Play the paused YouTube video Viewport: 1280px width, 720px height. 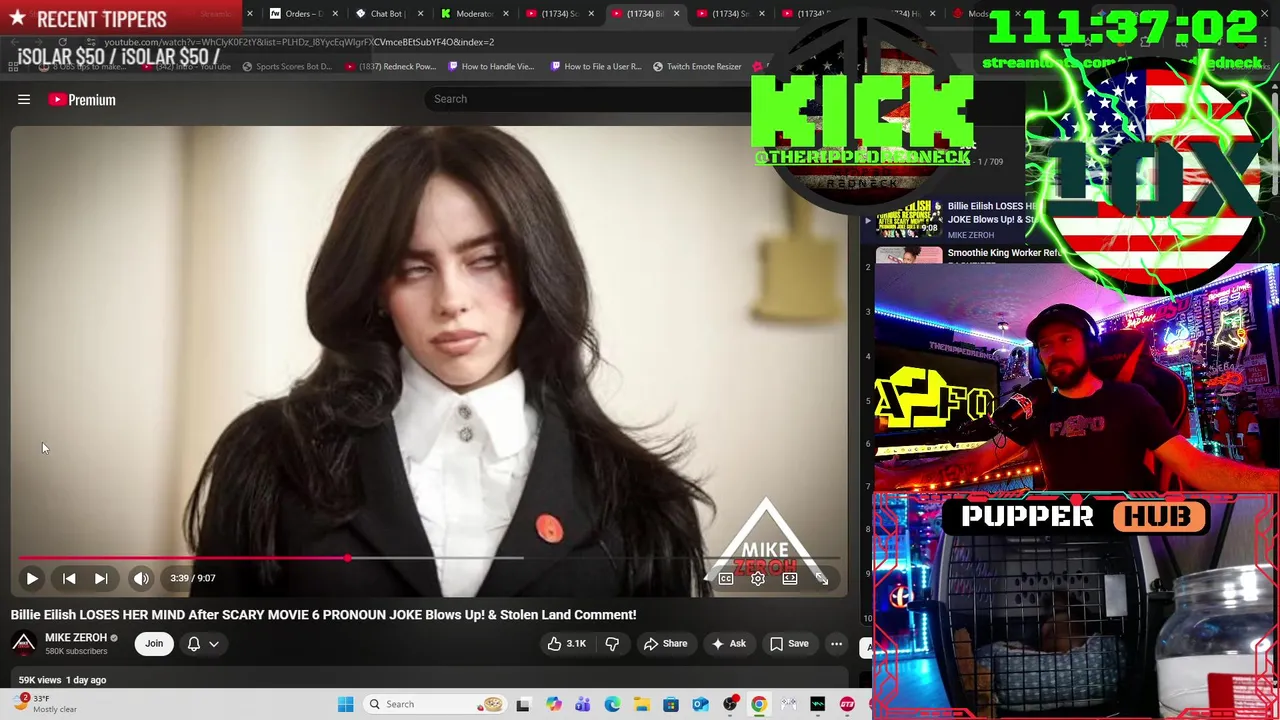tap(32, 578)
